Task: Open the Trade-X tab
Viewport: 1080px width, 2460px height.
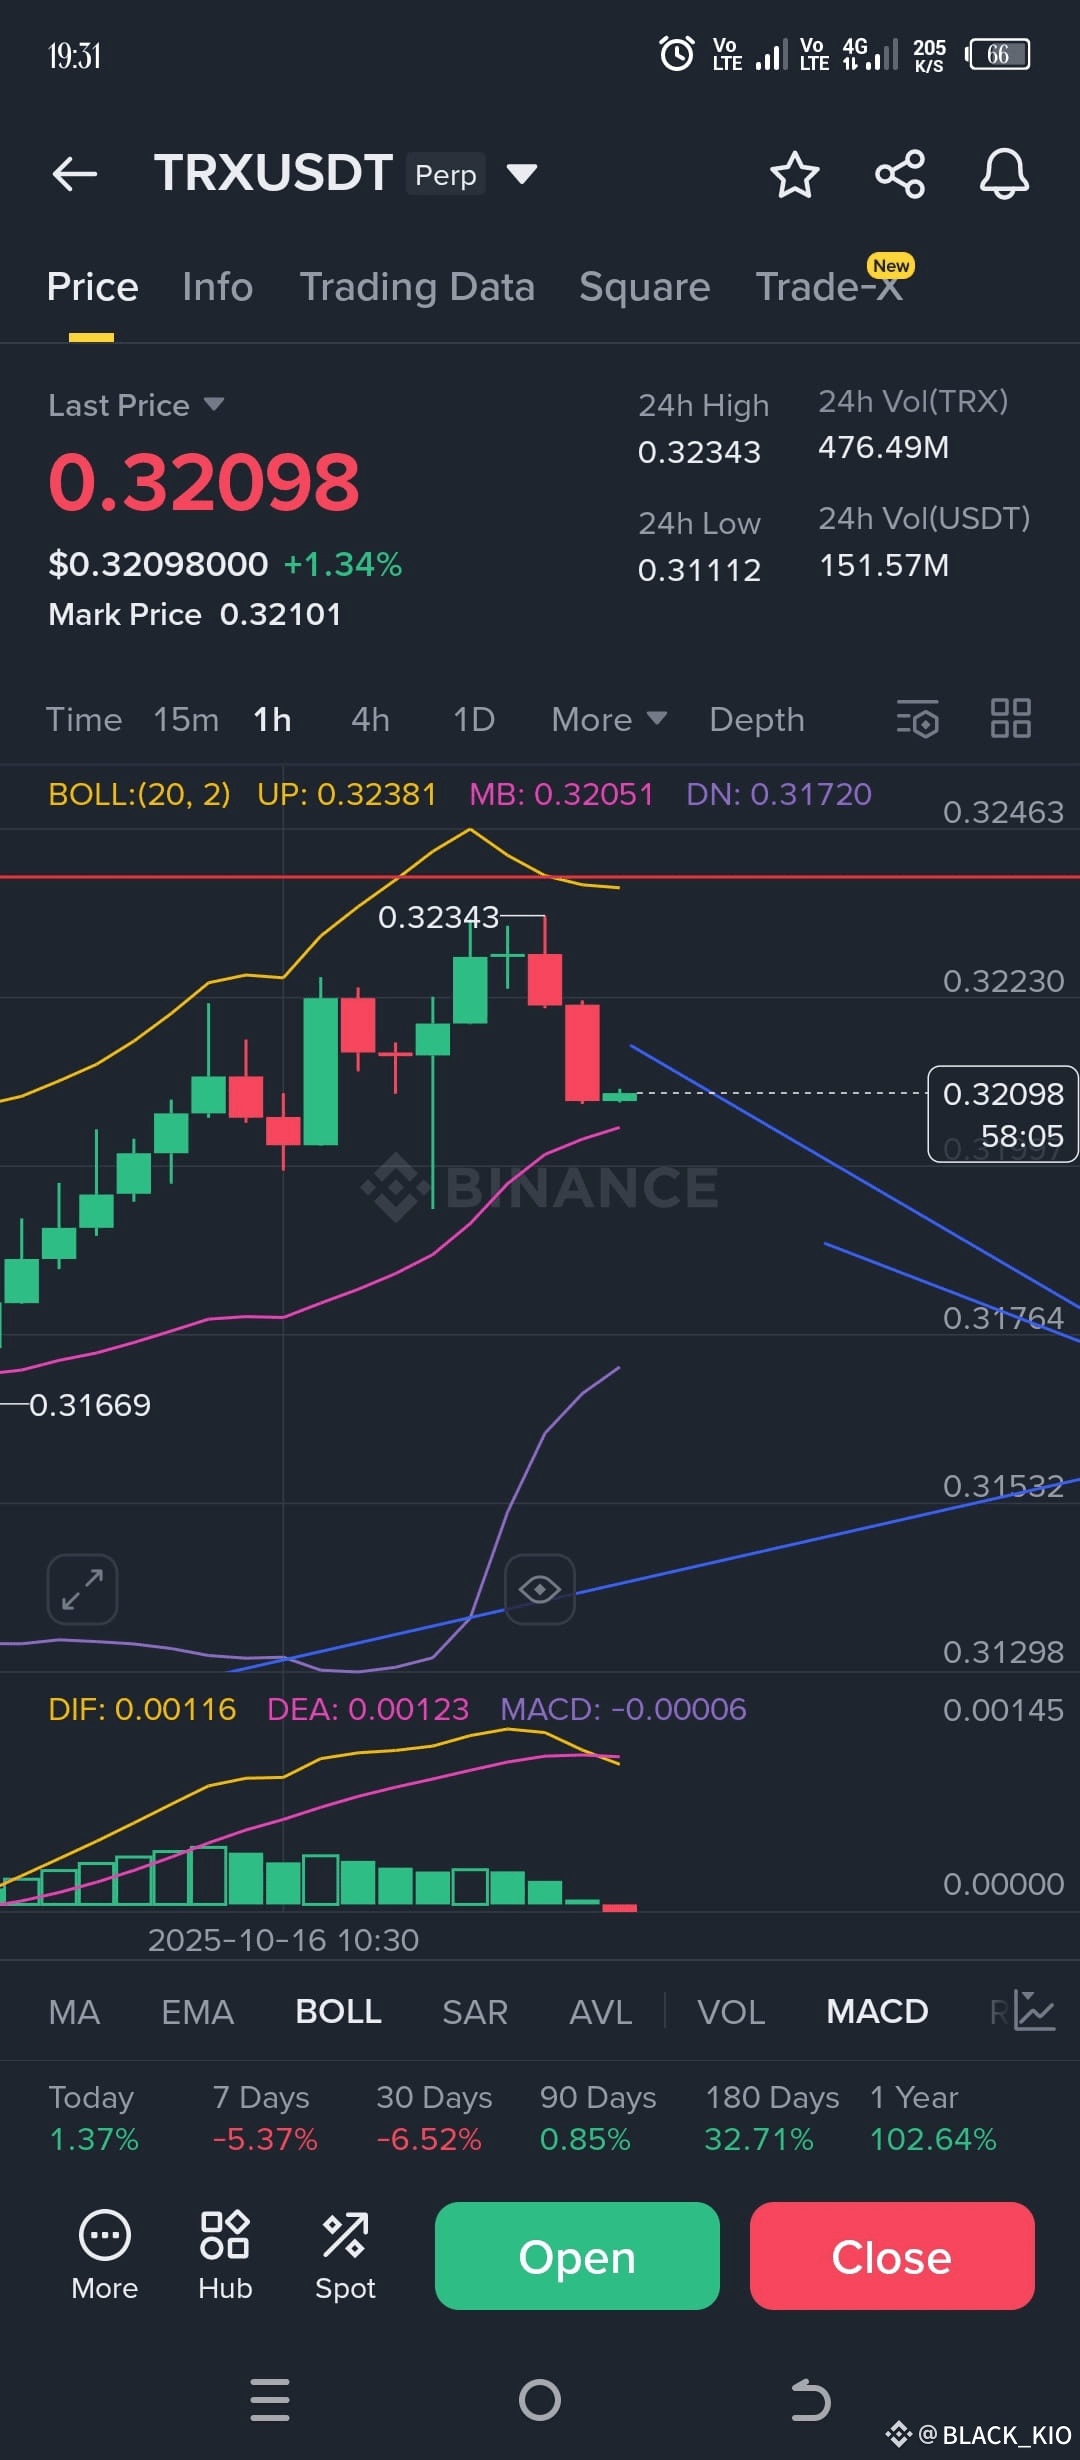Action: [x=829, y=287]
